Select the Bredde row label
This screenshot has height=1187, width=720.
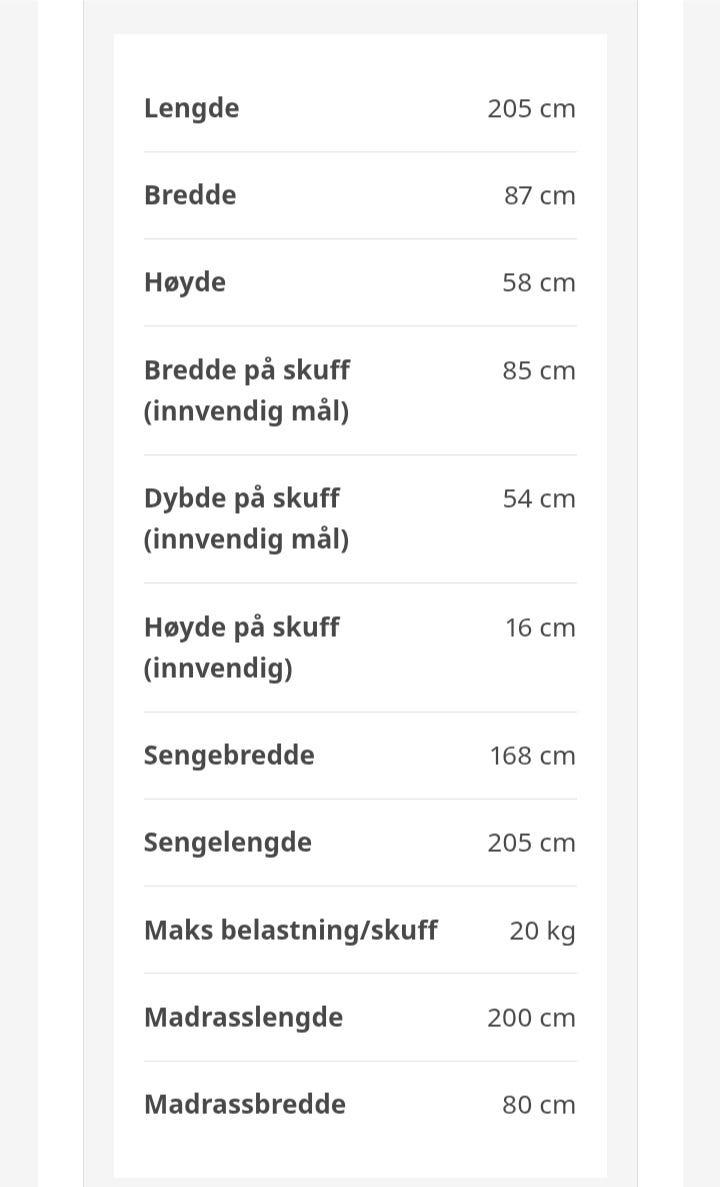pos(190,195)
